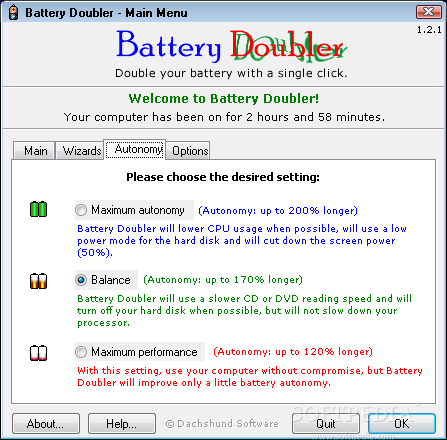Click the Dachshund Software copyright text

click(x=222, y=424)
